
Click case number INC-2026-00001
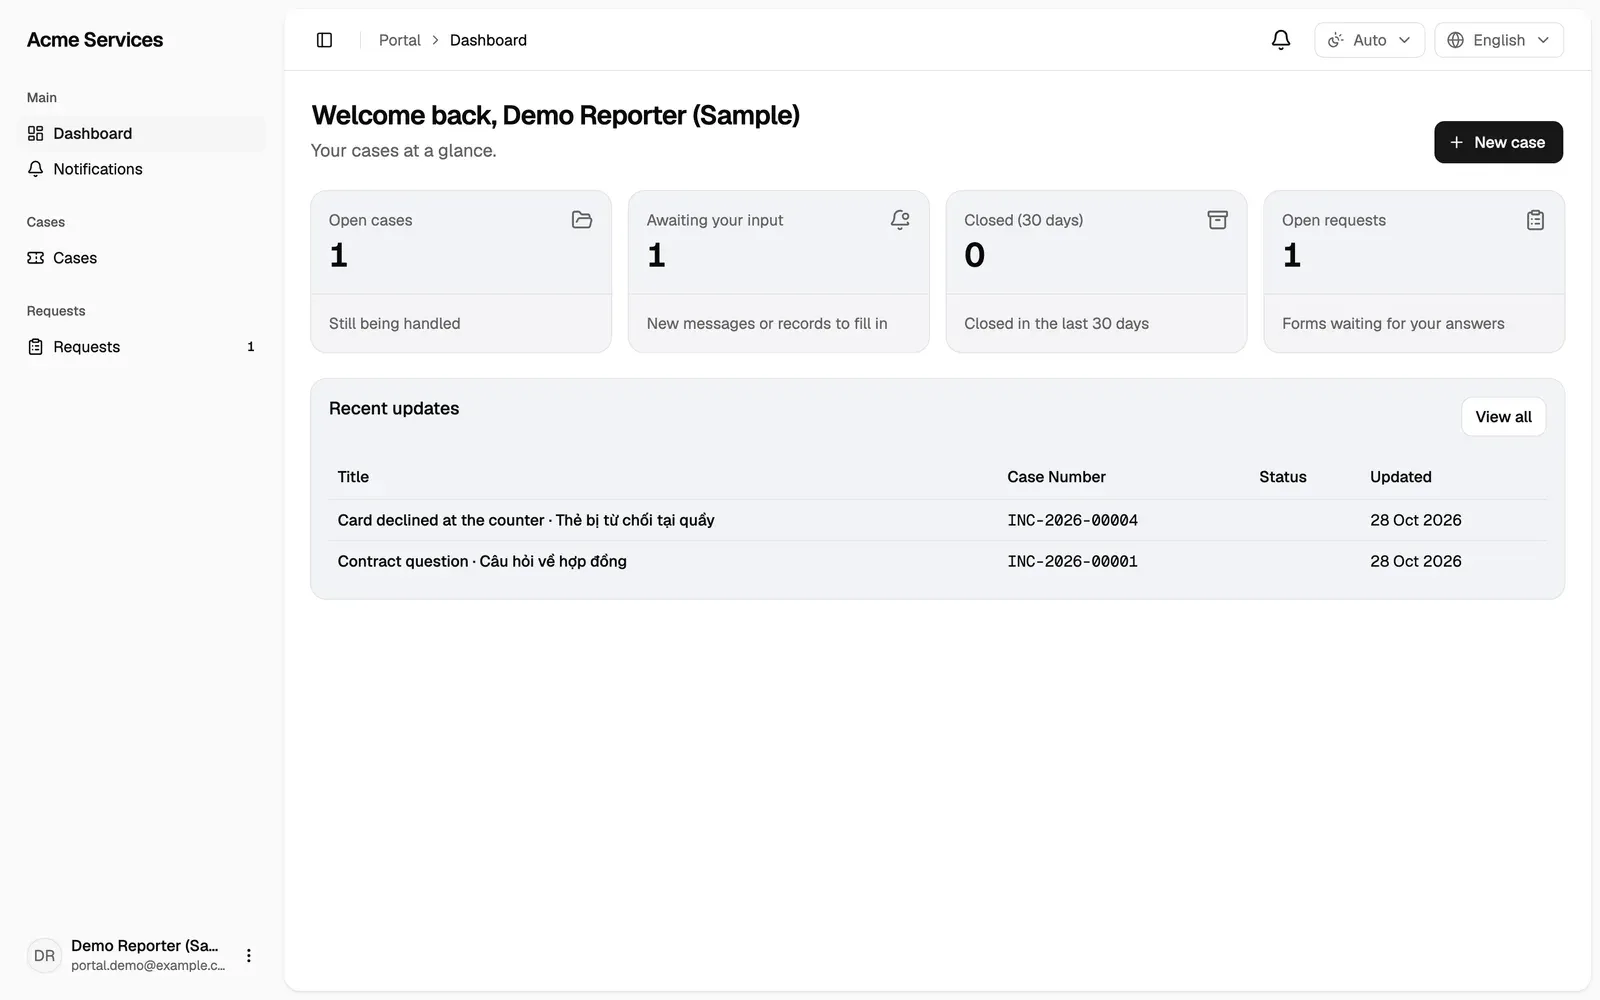(x=1072, y=561)
